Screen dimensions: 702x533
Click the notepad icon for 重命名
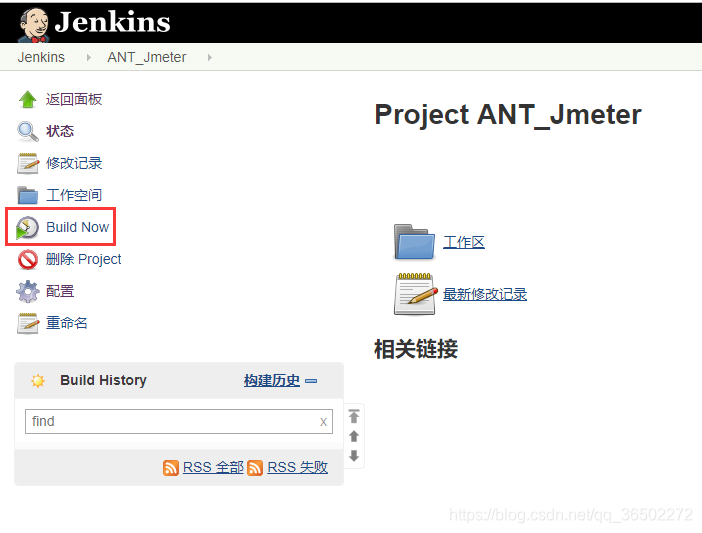(x=28, y=324)
